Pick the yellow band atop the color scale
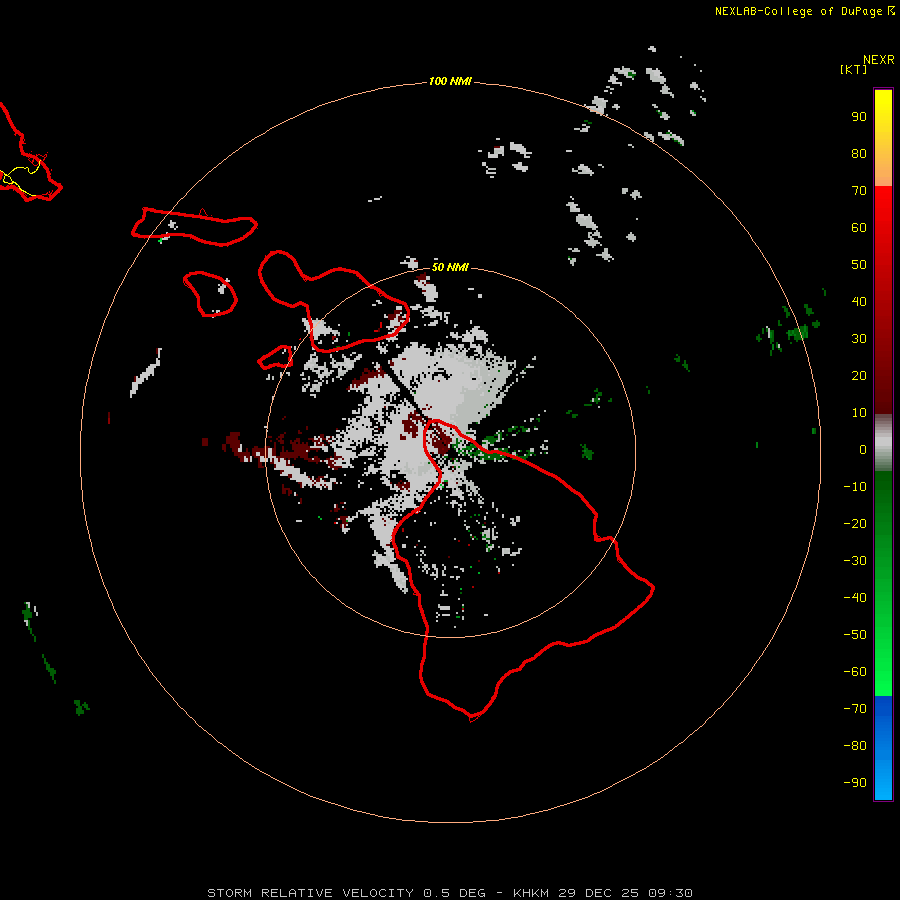The image size is (900, 900). click(x=883, y=138)
